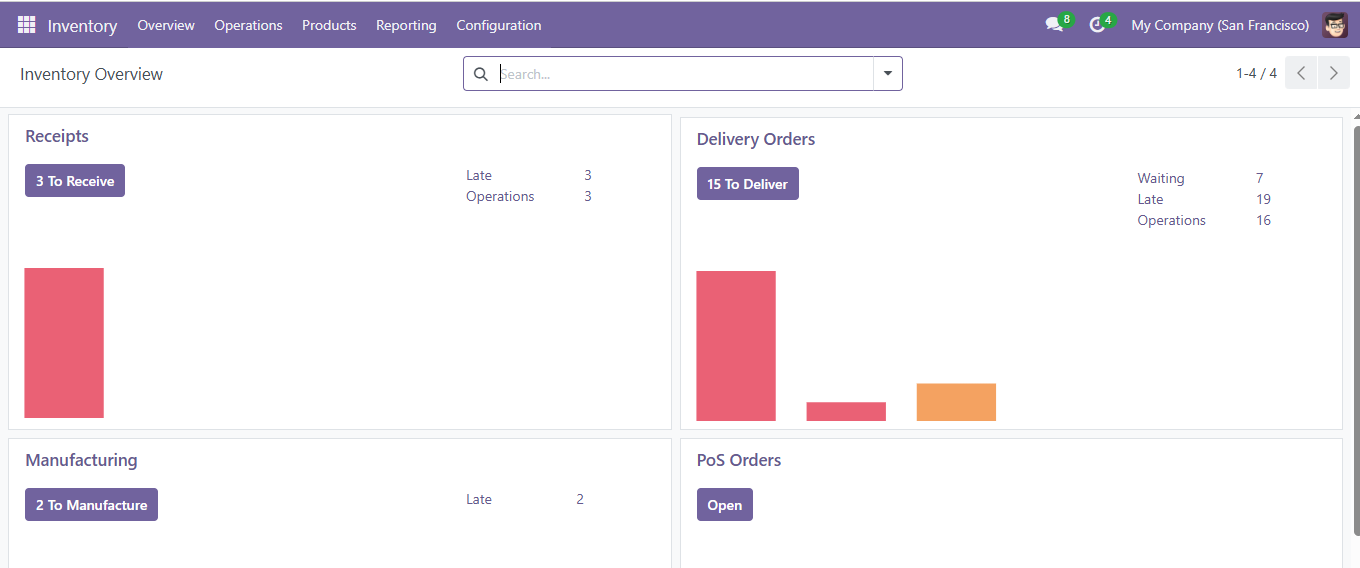Image resolution: width=1360 pixels, height=568 pixels.
Task: Go to previous page arrow
Action: [1301, 73]
